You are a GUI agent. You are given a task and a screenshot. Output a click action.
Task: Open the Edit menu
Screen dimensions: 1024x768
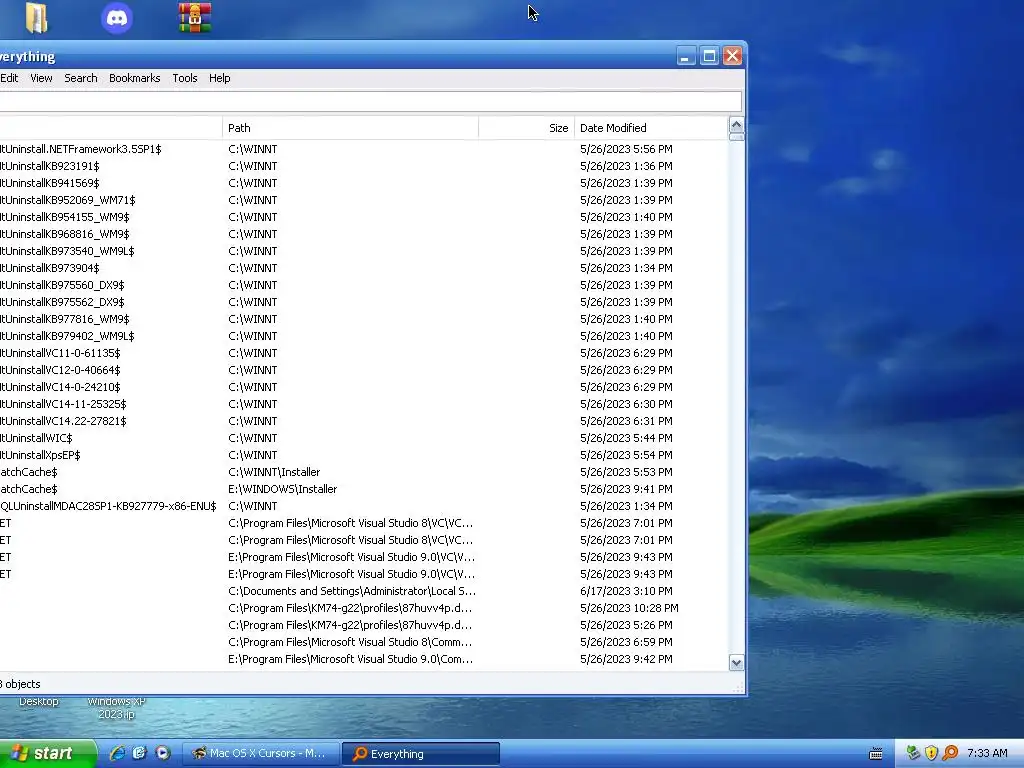point(9,78)
